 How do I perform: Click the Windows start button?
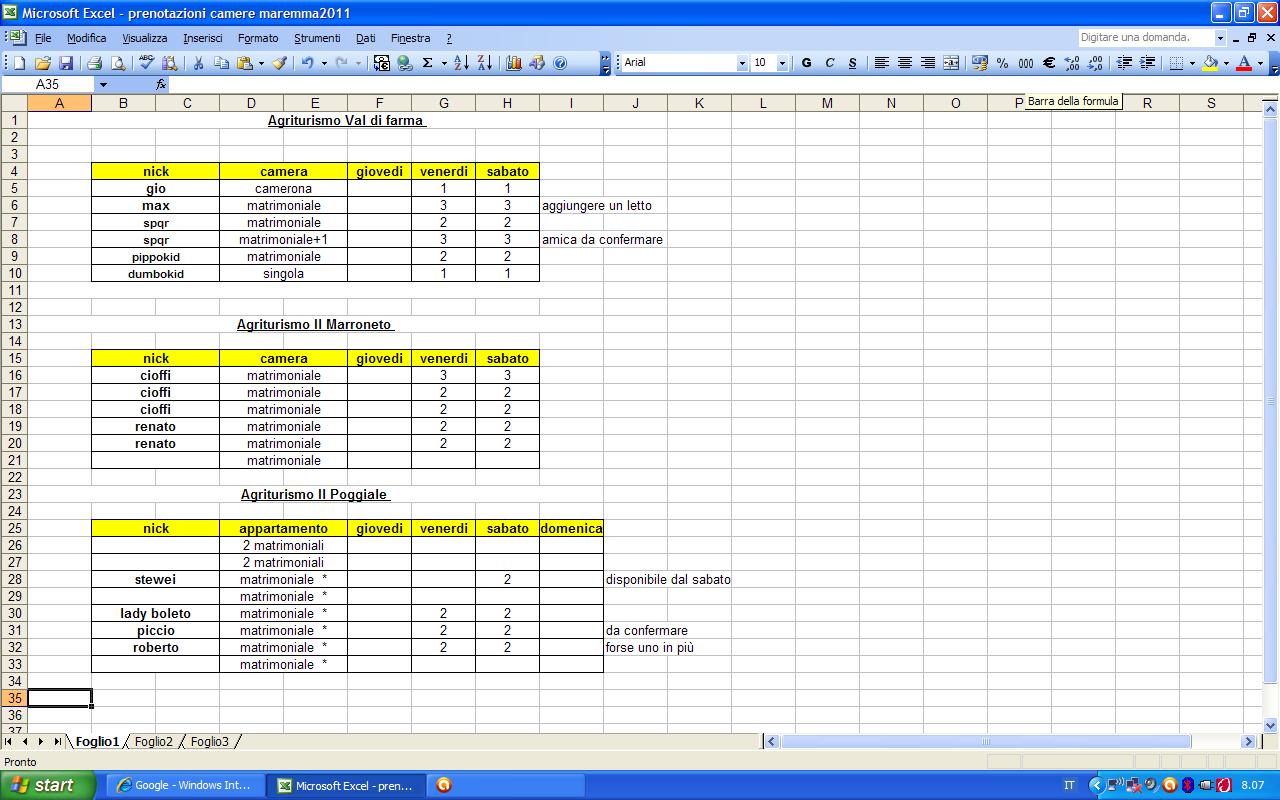[x=48, y=785]
